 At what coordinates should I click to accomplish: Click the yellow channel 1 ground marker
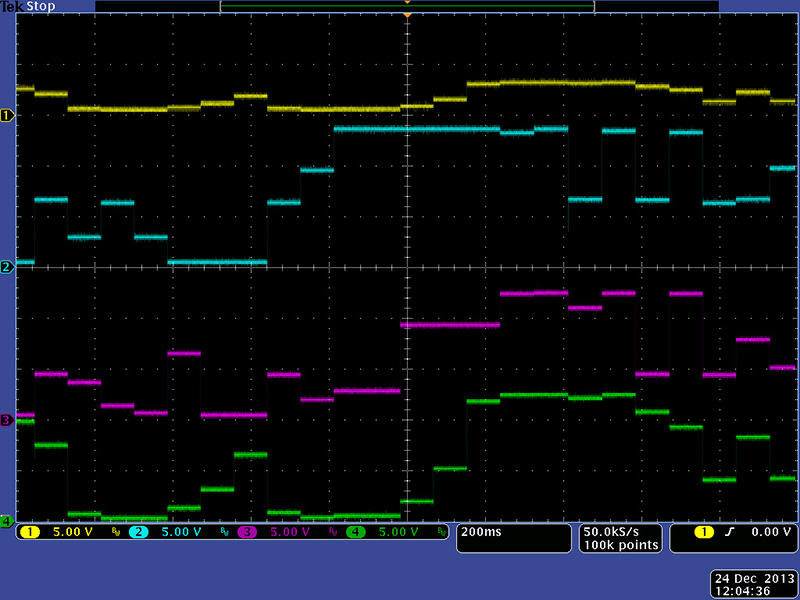pyautogui.click(x=6, y=115)
